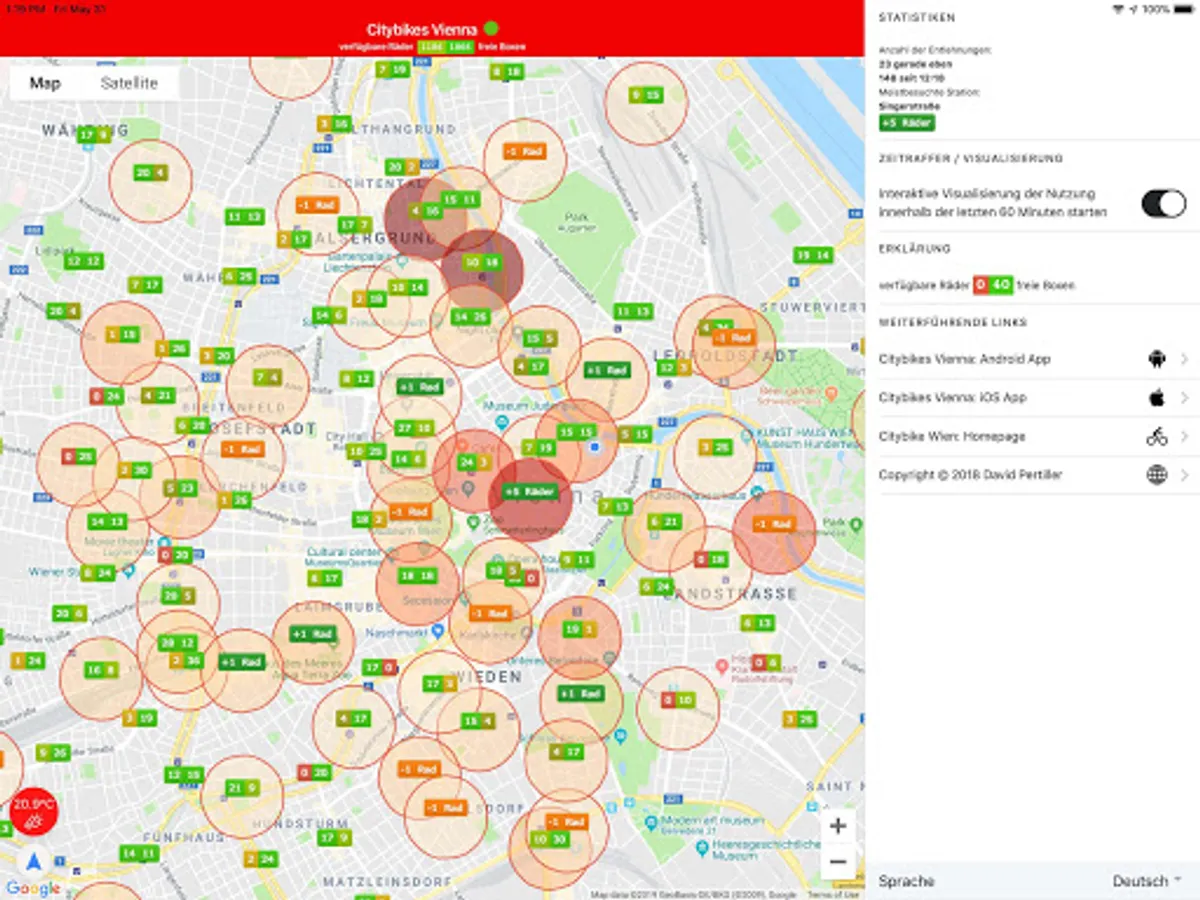This screenshot has width=1200, height=900.
Task: Select station marker showing 7 13
Action: [x=615, y=507]
